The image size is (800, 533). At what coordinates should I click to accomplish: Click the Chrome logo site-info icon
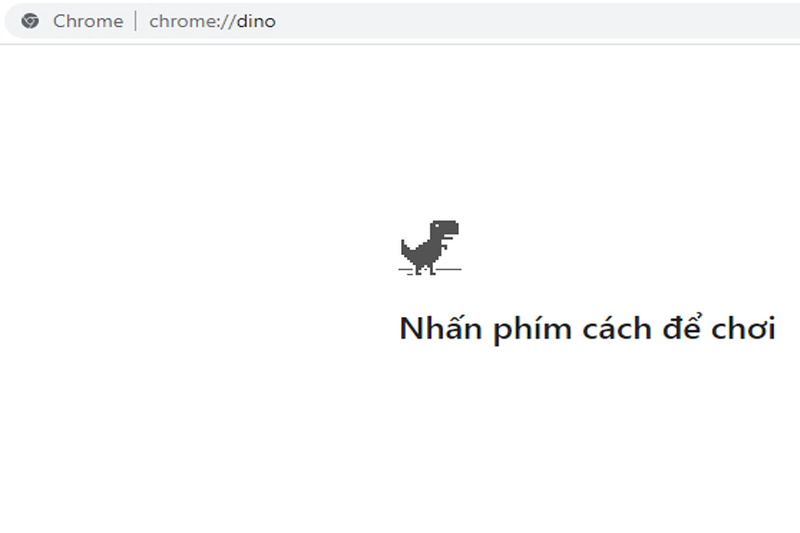click(x=30, y=21)
